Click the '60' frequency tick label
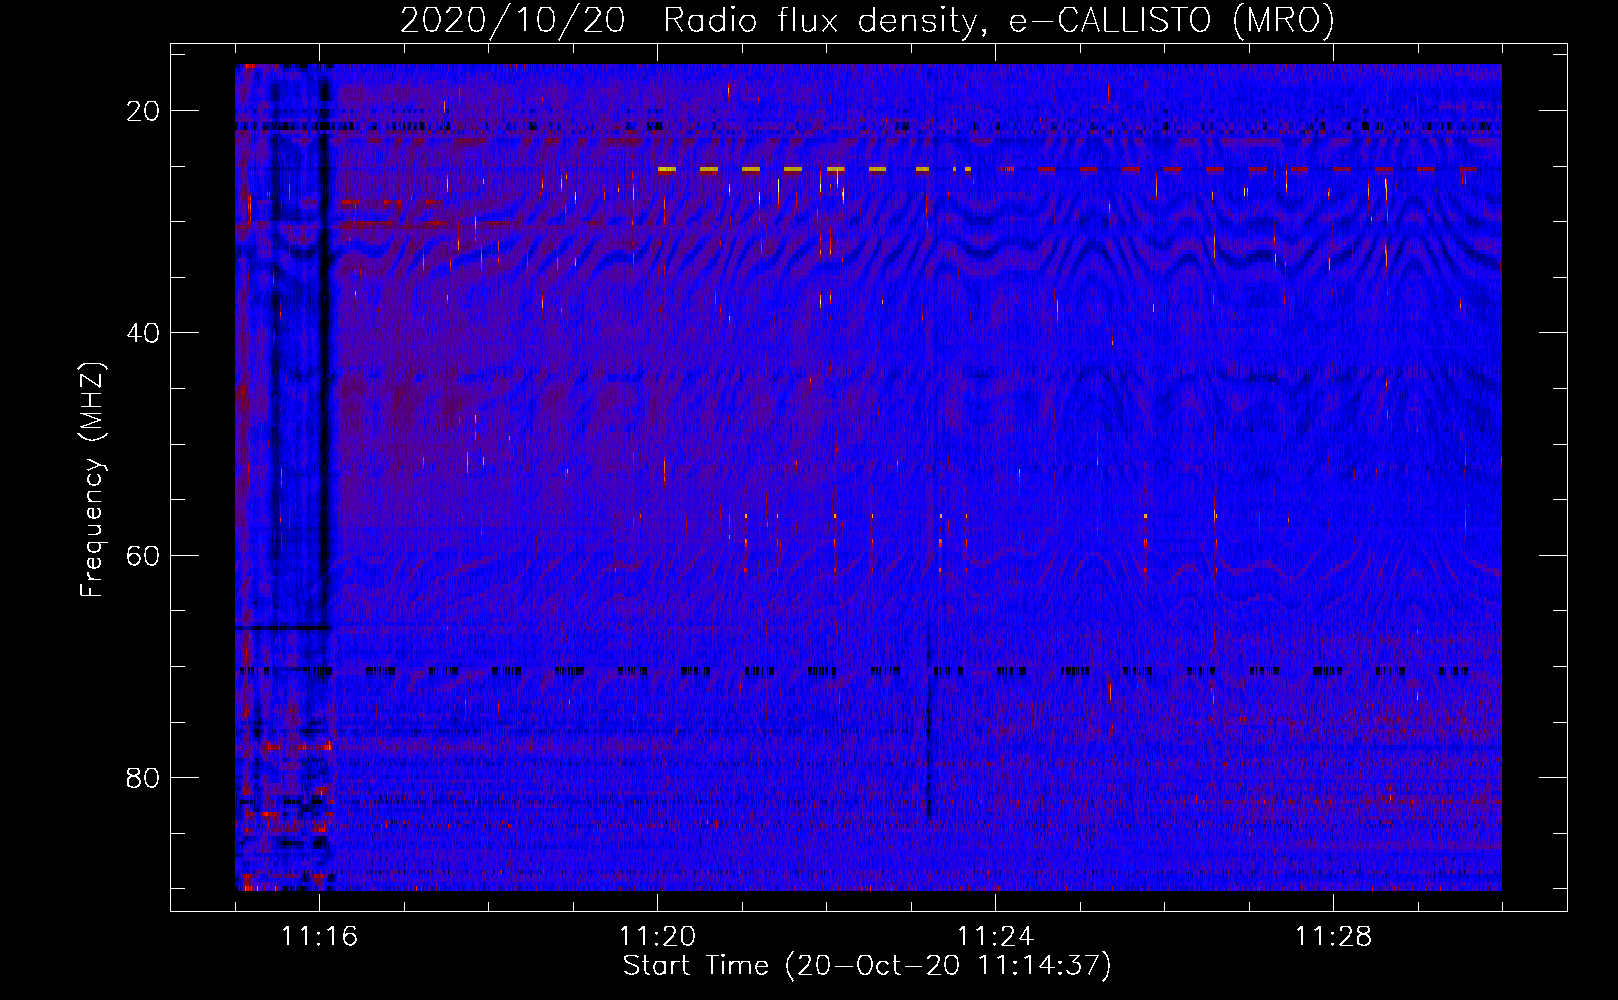This screenshot has width=1618, height=1000. [144, 555]
